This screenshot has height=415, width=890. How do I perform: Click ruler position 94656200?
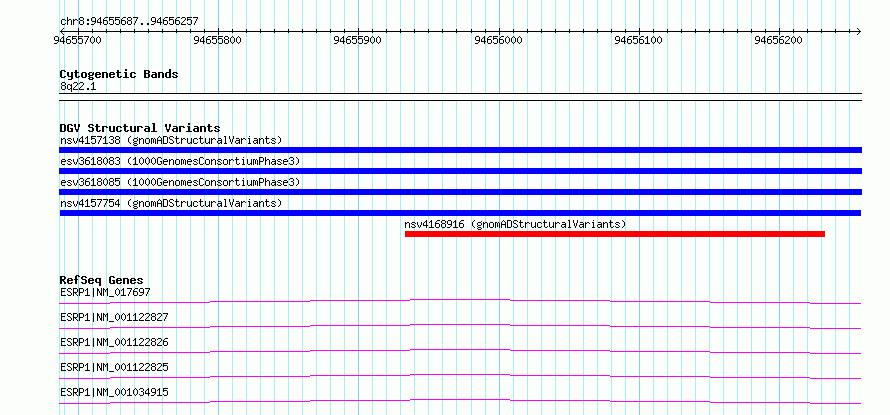[779, 40]
